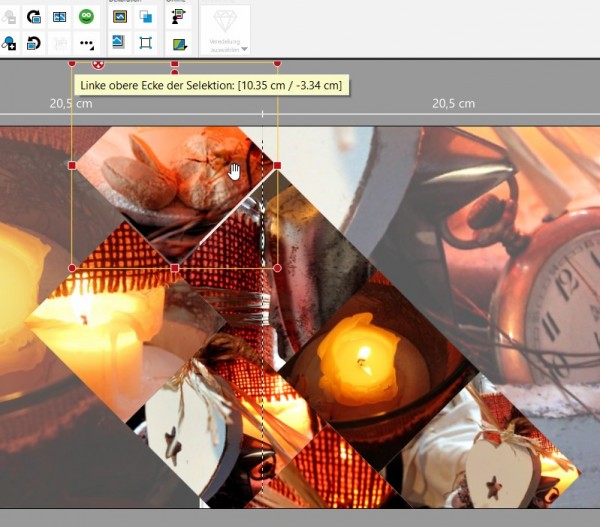Click the red circular icon atop the selection
The image size is (600, 527).
click(x=98, y=64)
